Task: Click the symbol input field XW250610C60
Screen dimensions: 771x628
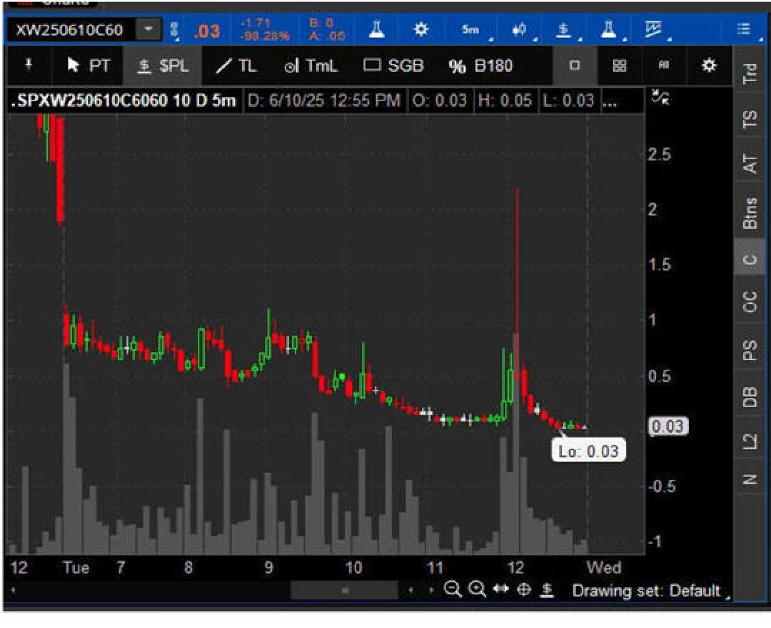Action: (x=69, y=30)
